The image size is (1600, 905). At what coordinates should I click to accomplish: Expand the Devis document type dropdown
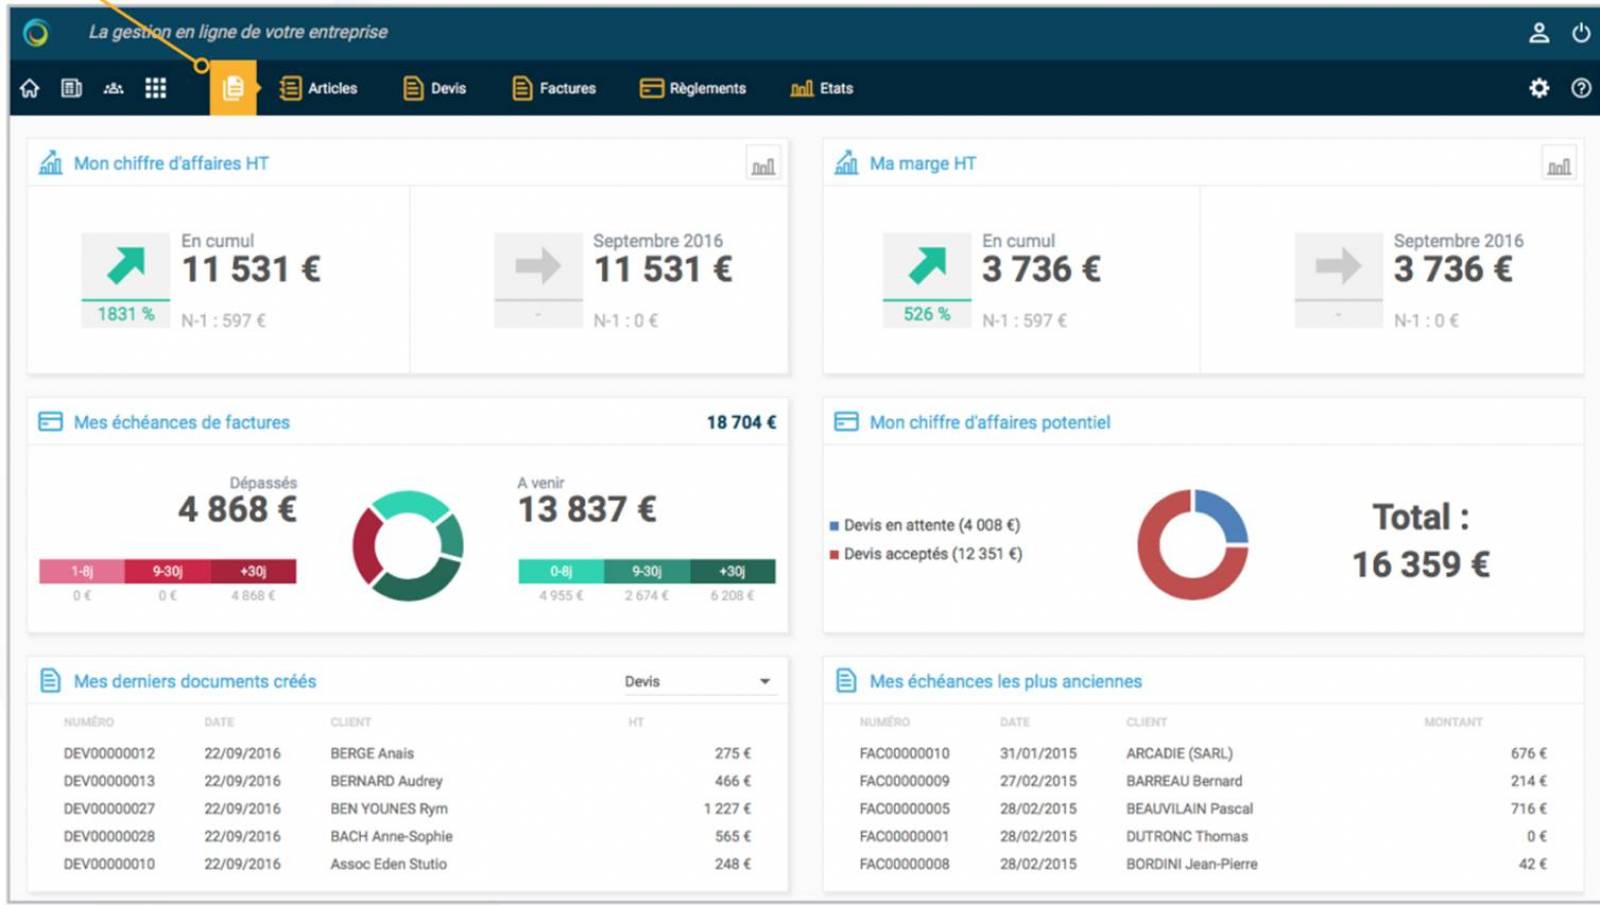697,681
